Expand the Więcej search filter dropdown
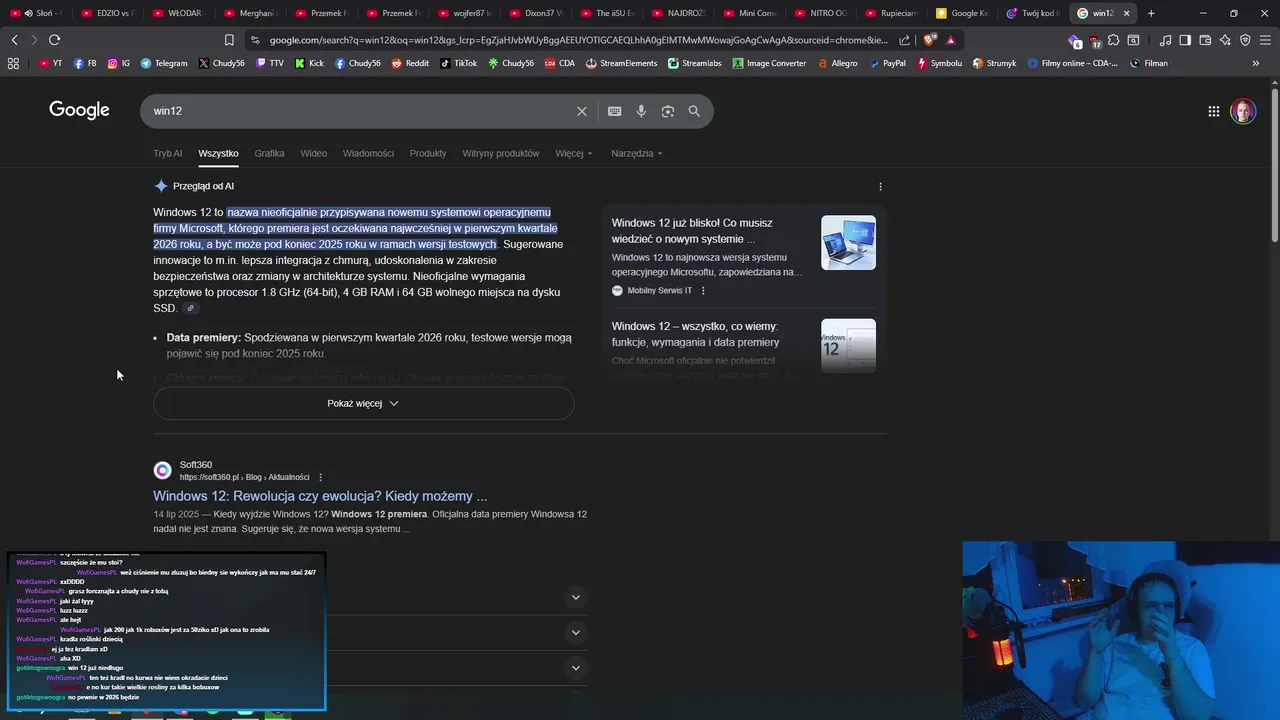Screen dimensions: 1280x720 [x=573, y=153]
